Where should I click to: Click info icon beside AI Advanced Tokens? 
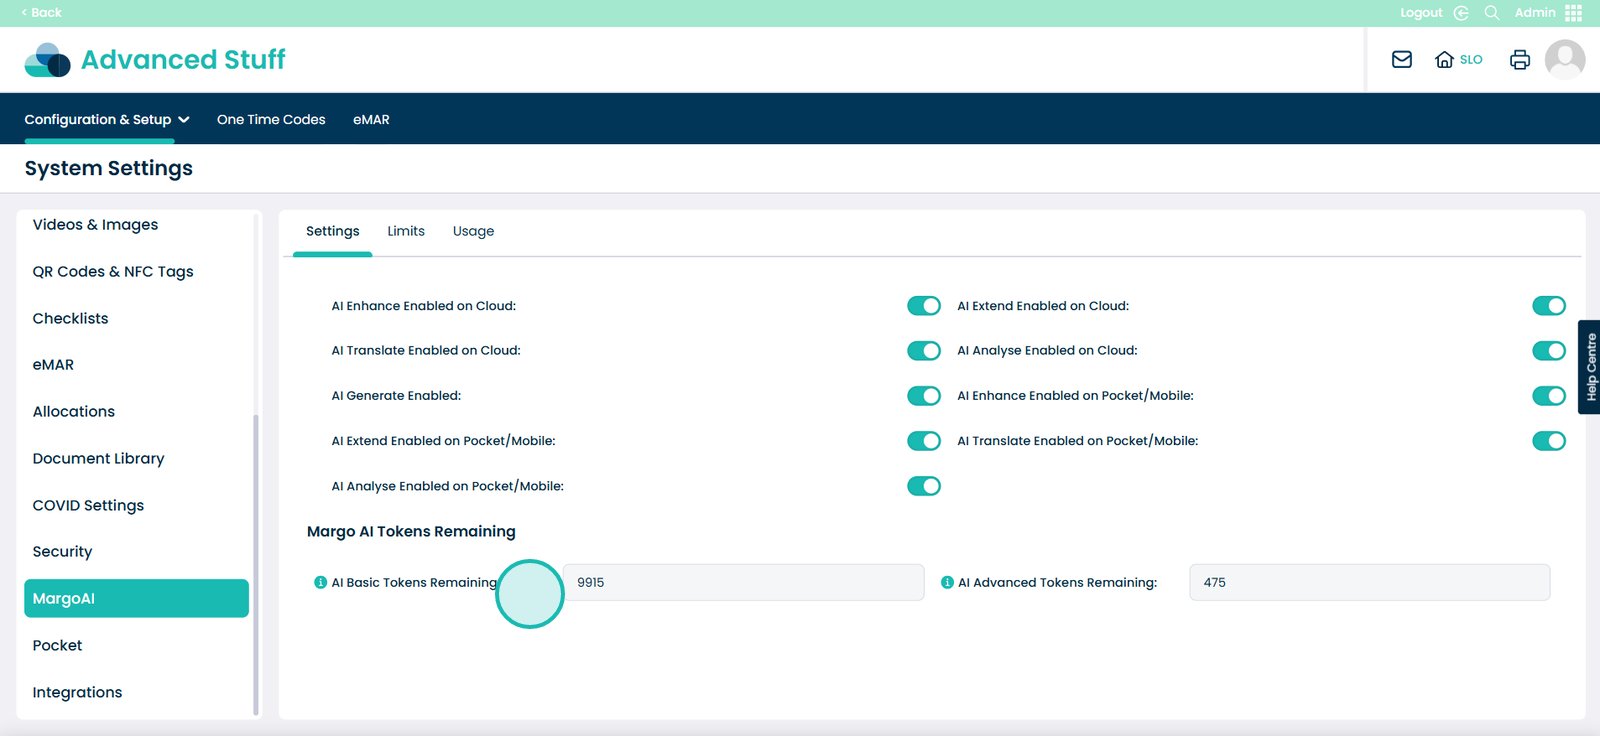[946, 582]
